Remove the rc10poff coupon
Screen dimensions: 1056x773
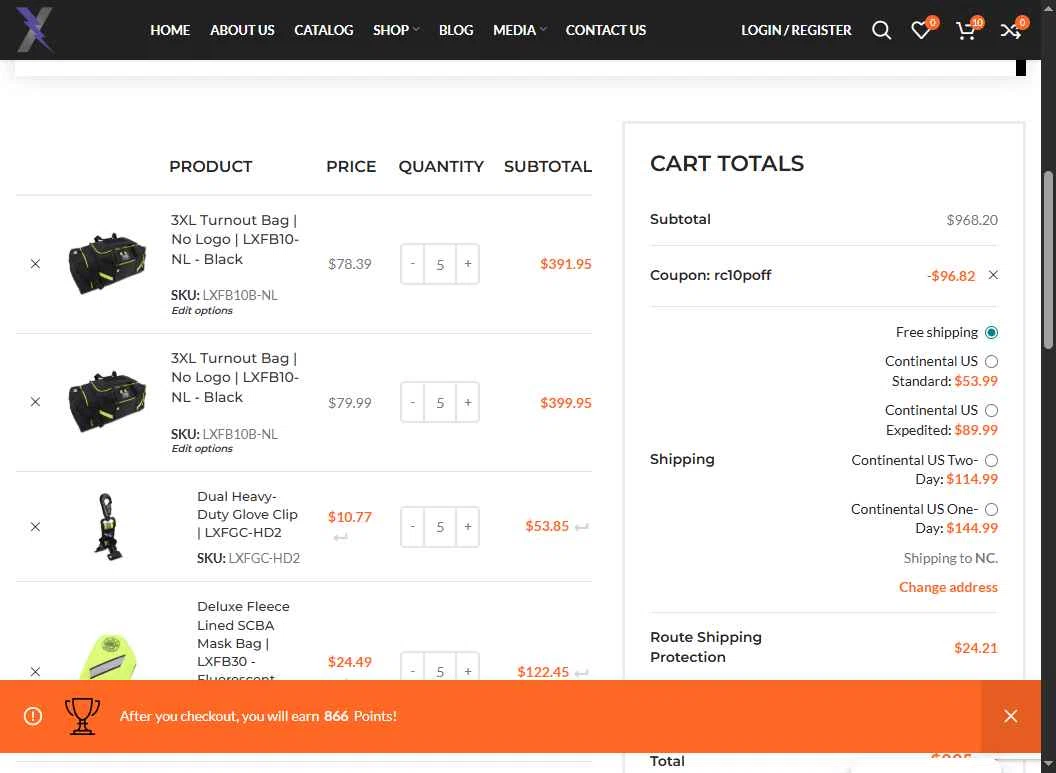[x=993, y=275]
